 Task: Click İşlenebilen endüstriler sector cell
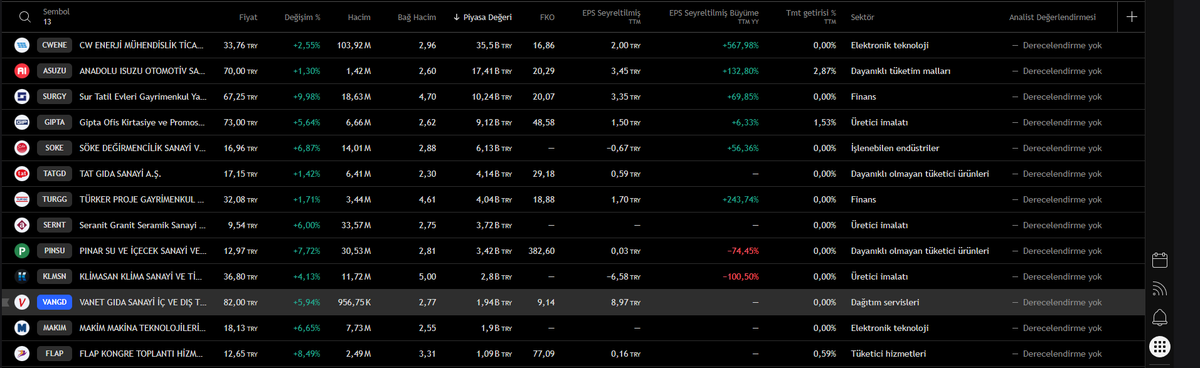(x=895, y=148)
